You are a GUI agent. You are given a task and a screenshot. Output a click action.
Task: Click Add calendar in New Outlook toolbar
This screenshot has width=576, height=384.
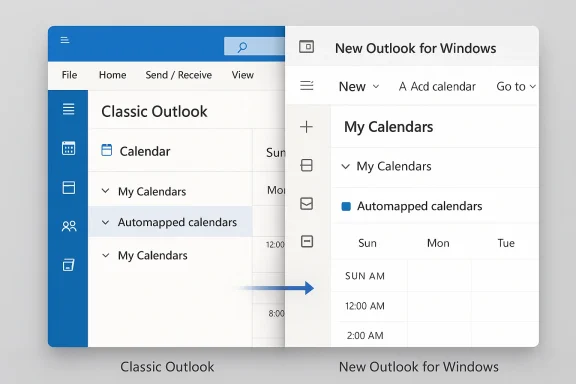pyautogui.click(x=437, y=87)
